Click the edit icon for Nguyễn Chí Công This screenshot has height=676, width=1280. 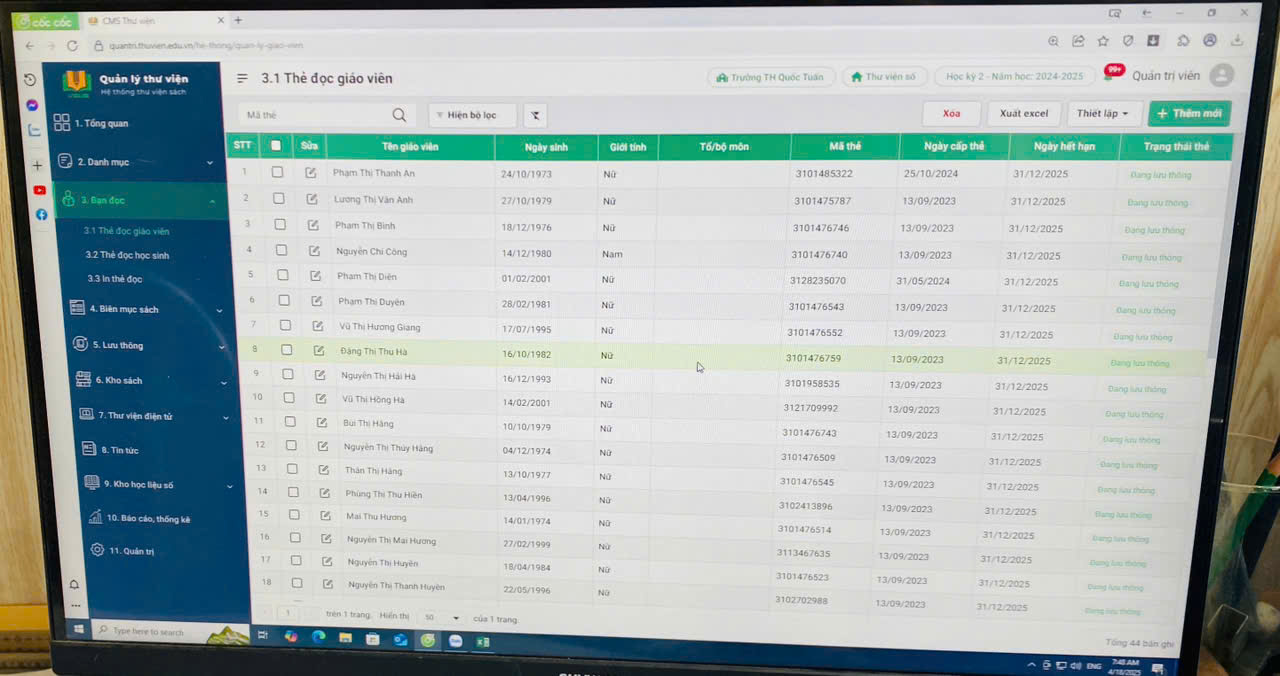point(314,251)
